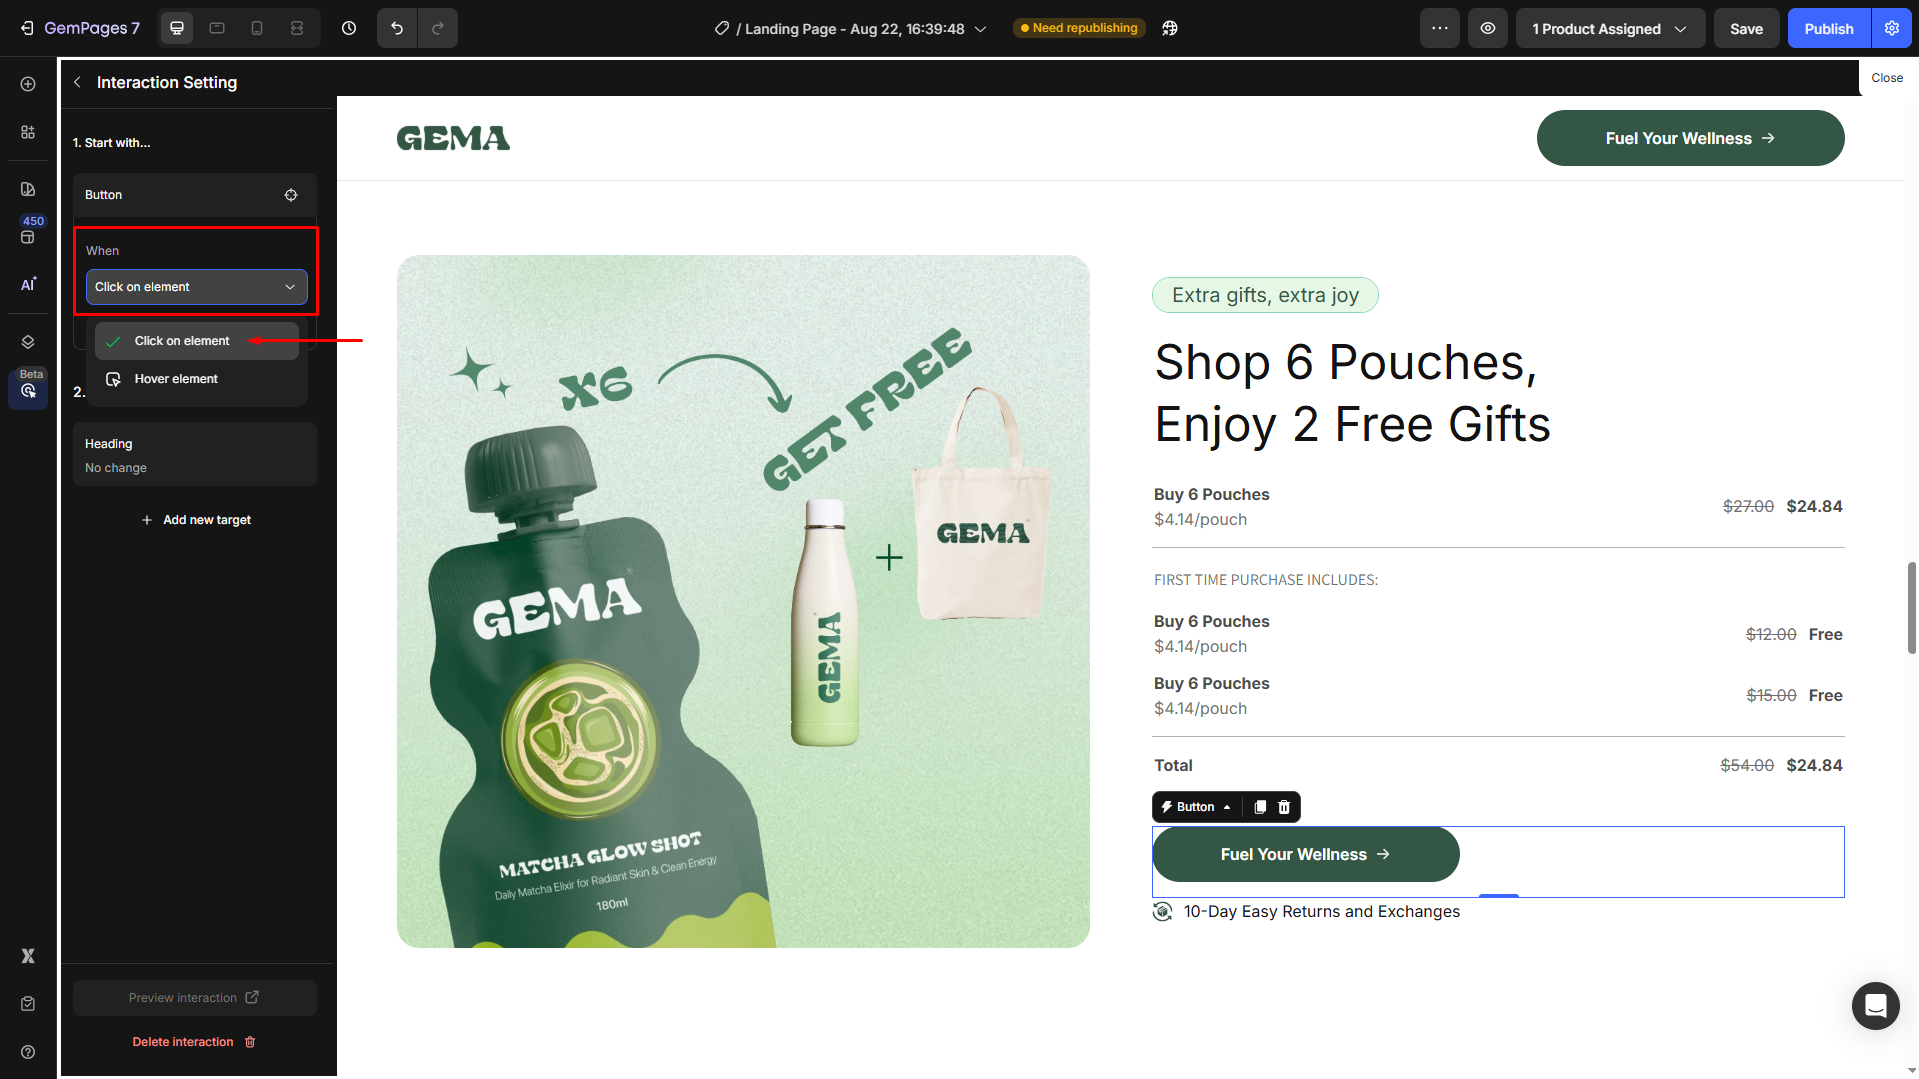Screen dimensions: 1919x1079
Task: Expand 1 Product Assigned dropdown
Action: tap(1610, 29)
